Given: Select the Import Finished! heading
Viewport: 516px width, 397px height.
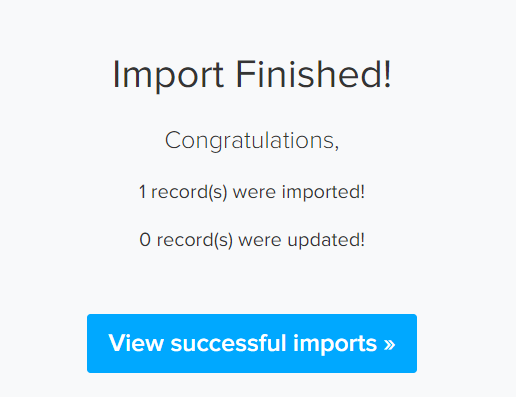Looking at the screenshot, I should point(252,75).
